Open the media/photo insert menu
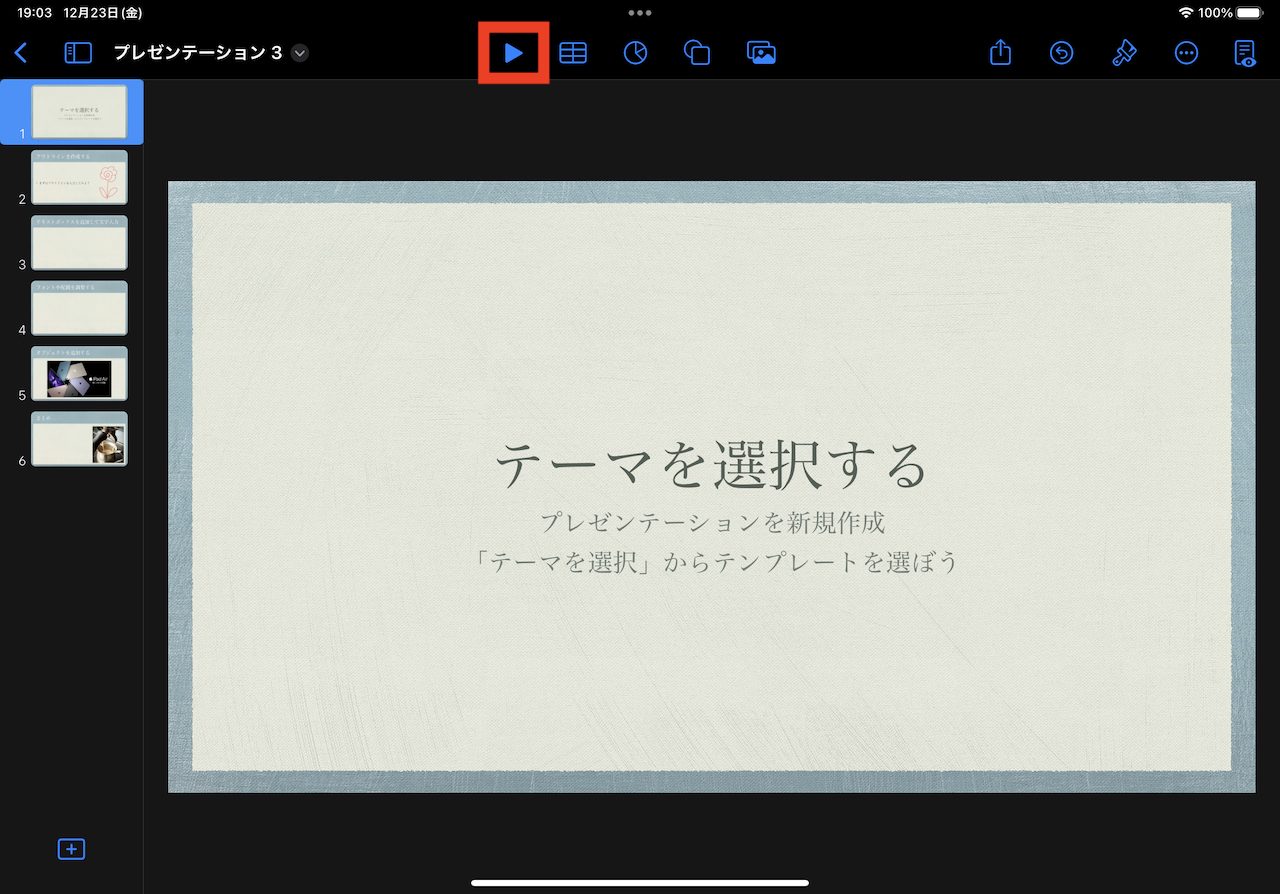 coord(761,53)
